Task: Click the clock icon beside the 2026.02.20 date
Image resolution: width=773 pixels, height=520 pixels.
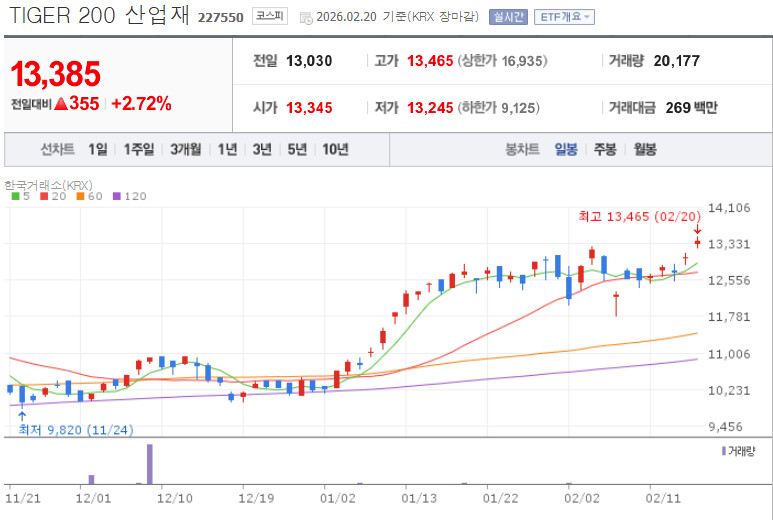Action: [306, 17]
